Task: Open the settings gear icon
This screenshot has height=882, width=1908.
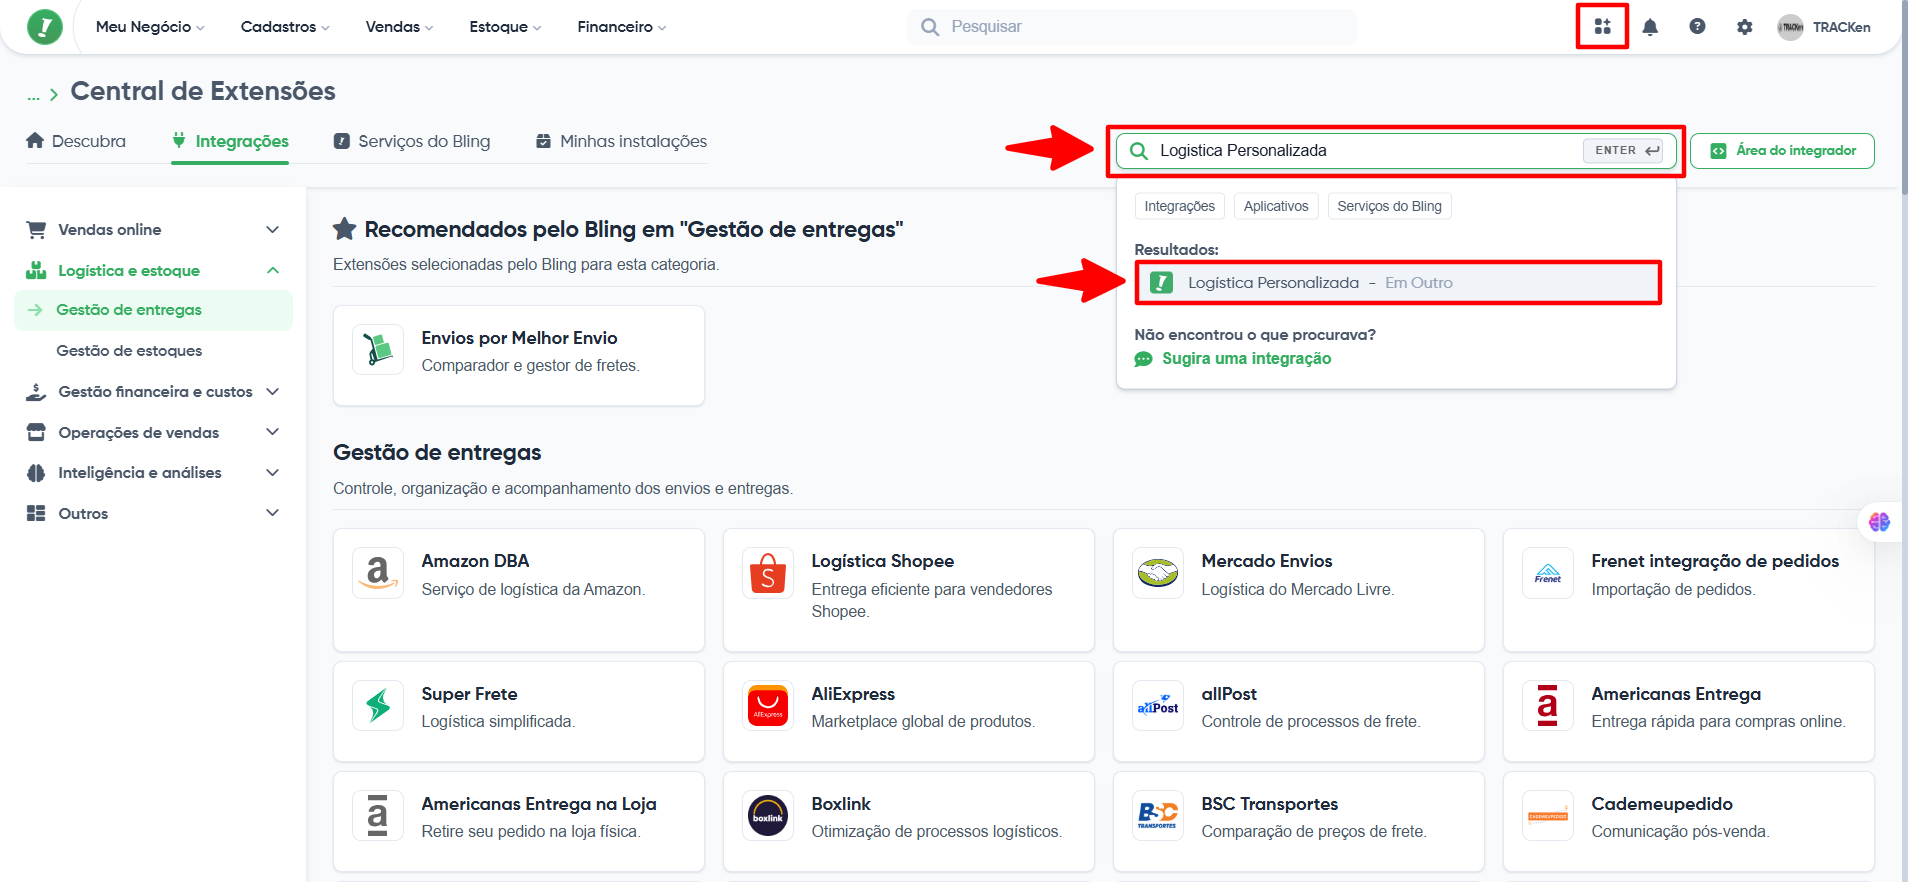Action: click(1744, 27)
